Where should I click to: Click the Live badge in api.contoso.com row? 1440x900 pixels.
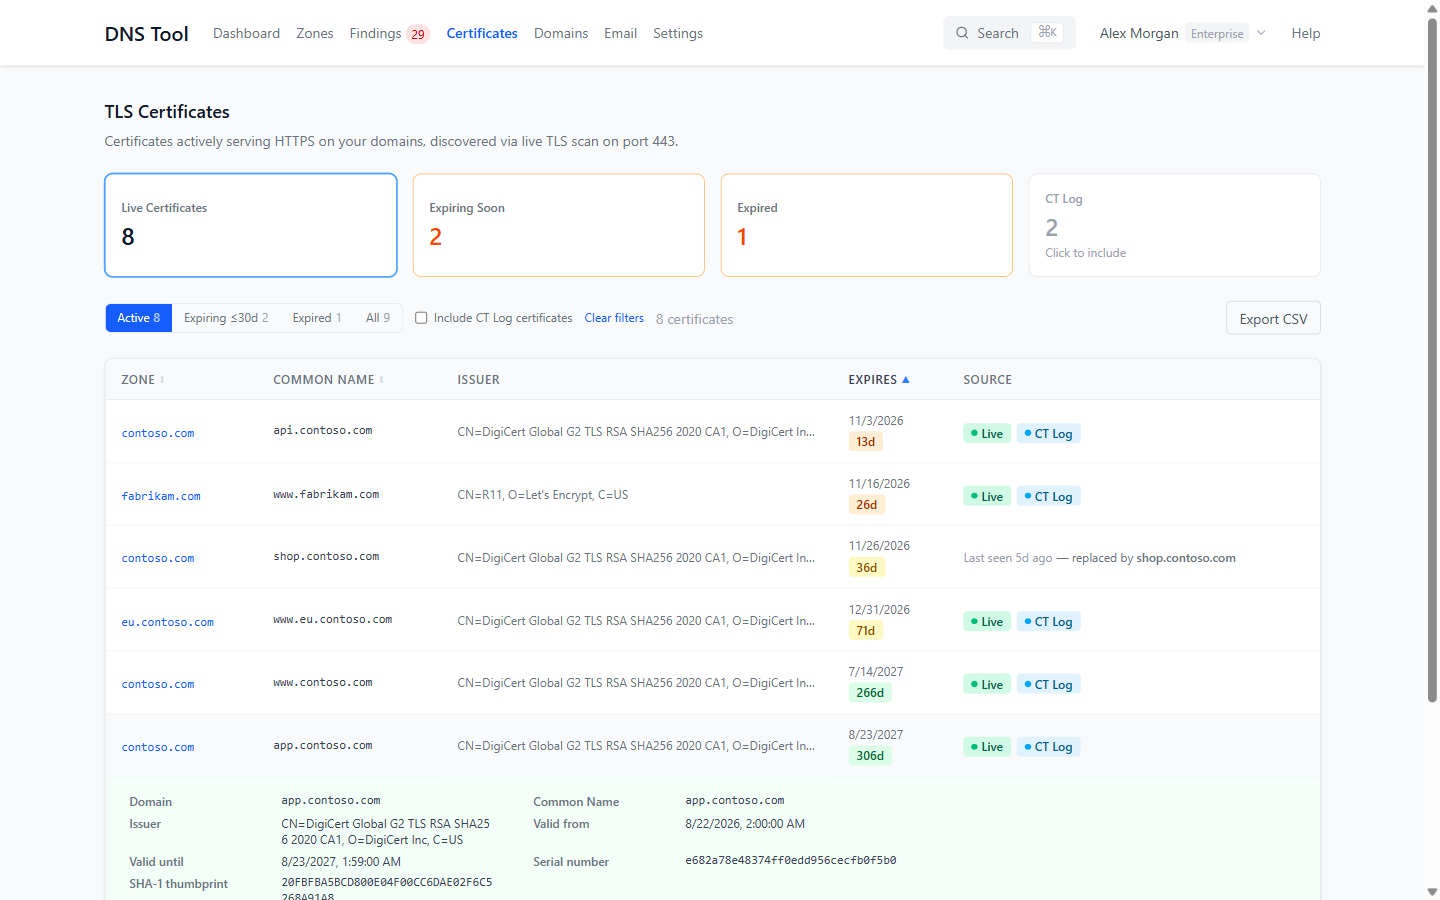(987, 433)
